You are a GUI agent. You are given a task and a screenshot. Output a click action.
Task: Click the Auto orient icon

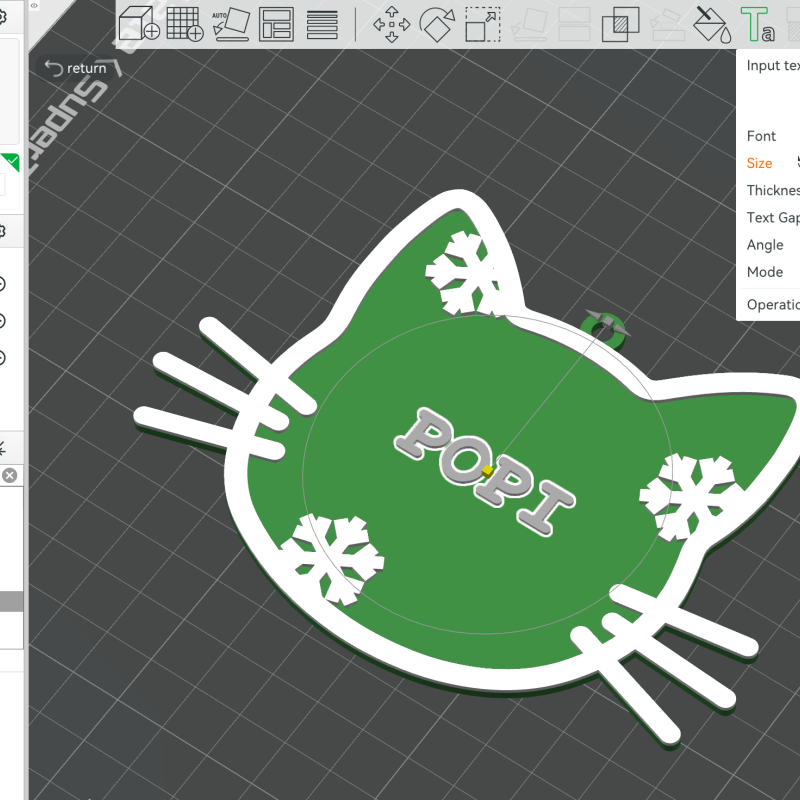point(230,23)
